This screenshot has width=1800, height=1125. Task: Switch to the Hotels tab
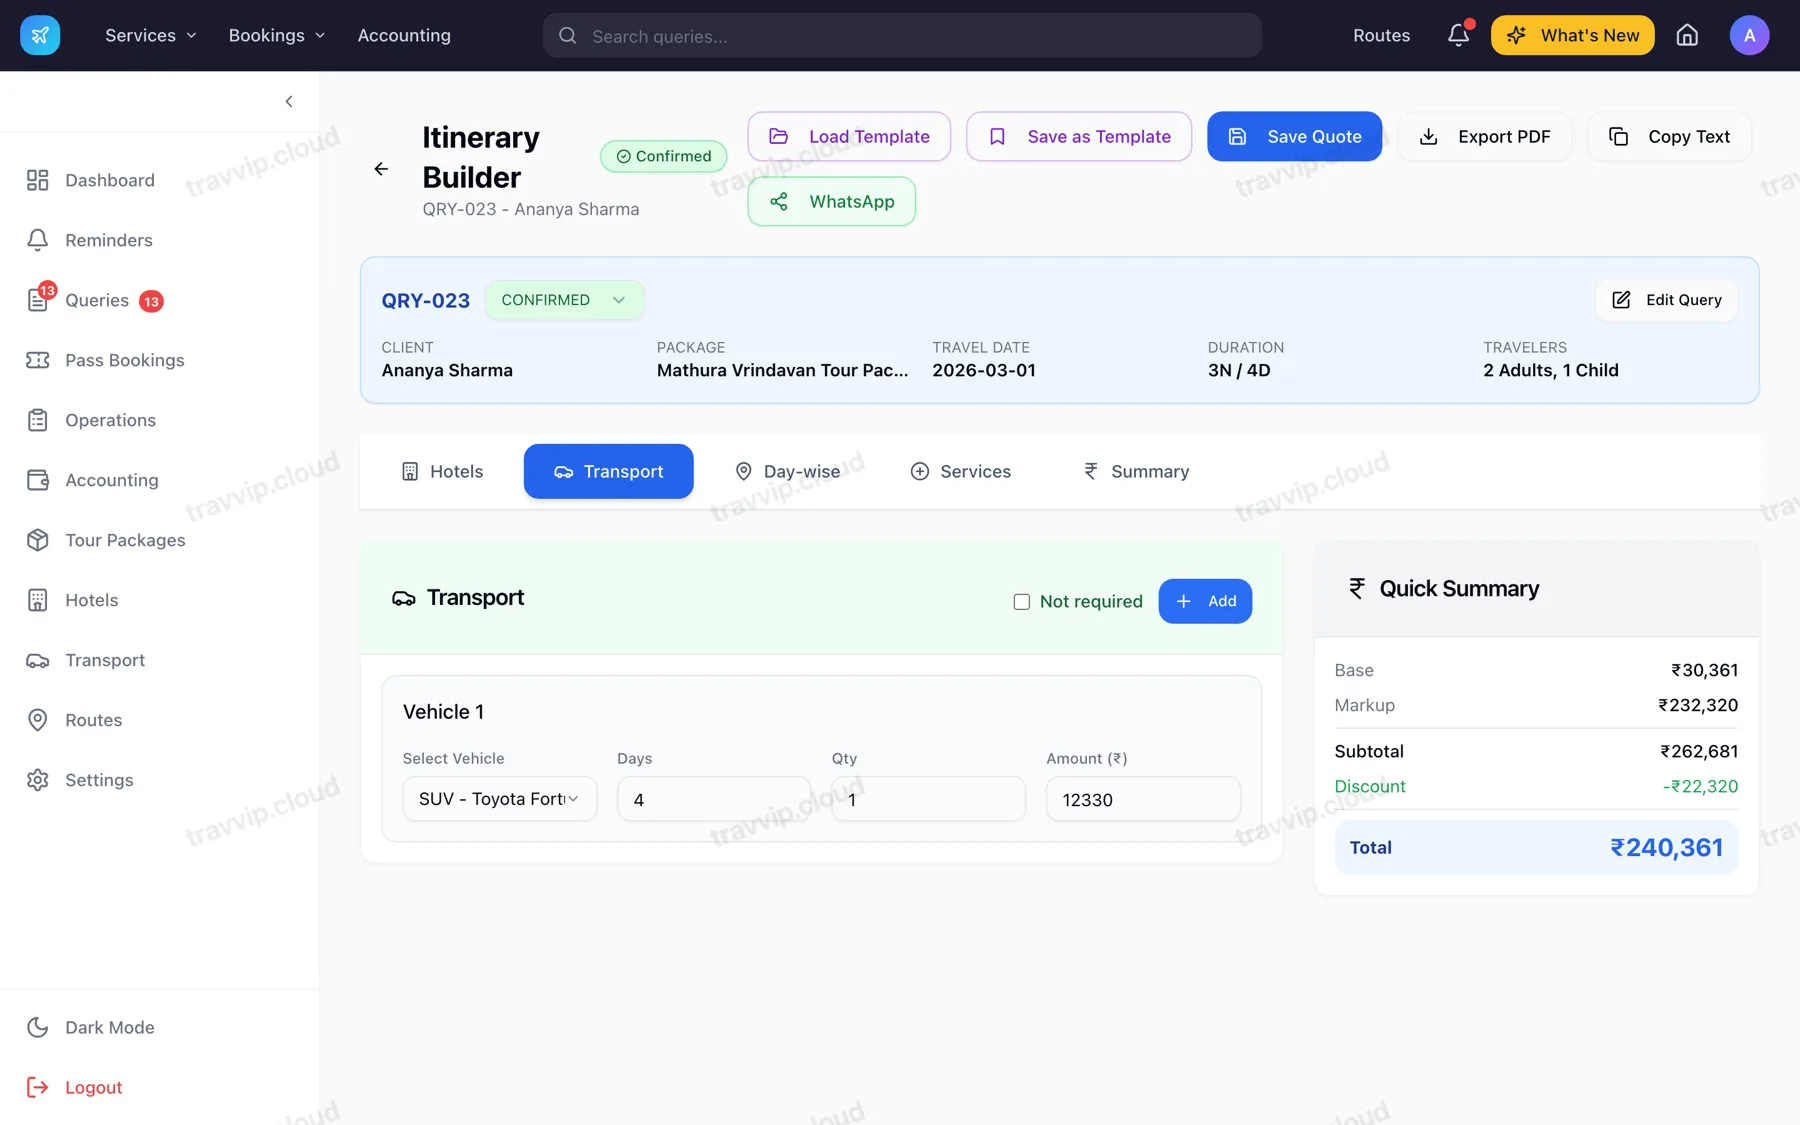pos(442,471)
